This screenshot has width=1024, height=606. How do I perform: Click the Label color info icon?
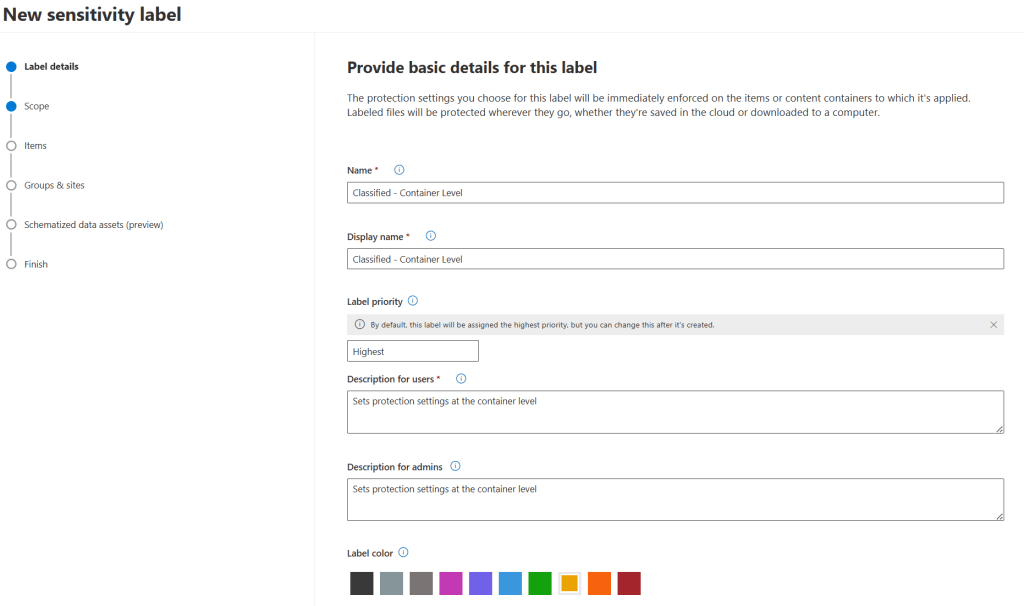click(403, 552)
